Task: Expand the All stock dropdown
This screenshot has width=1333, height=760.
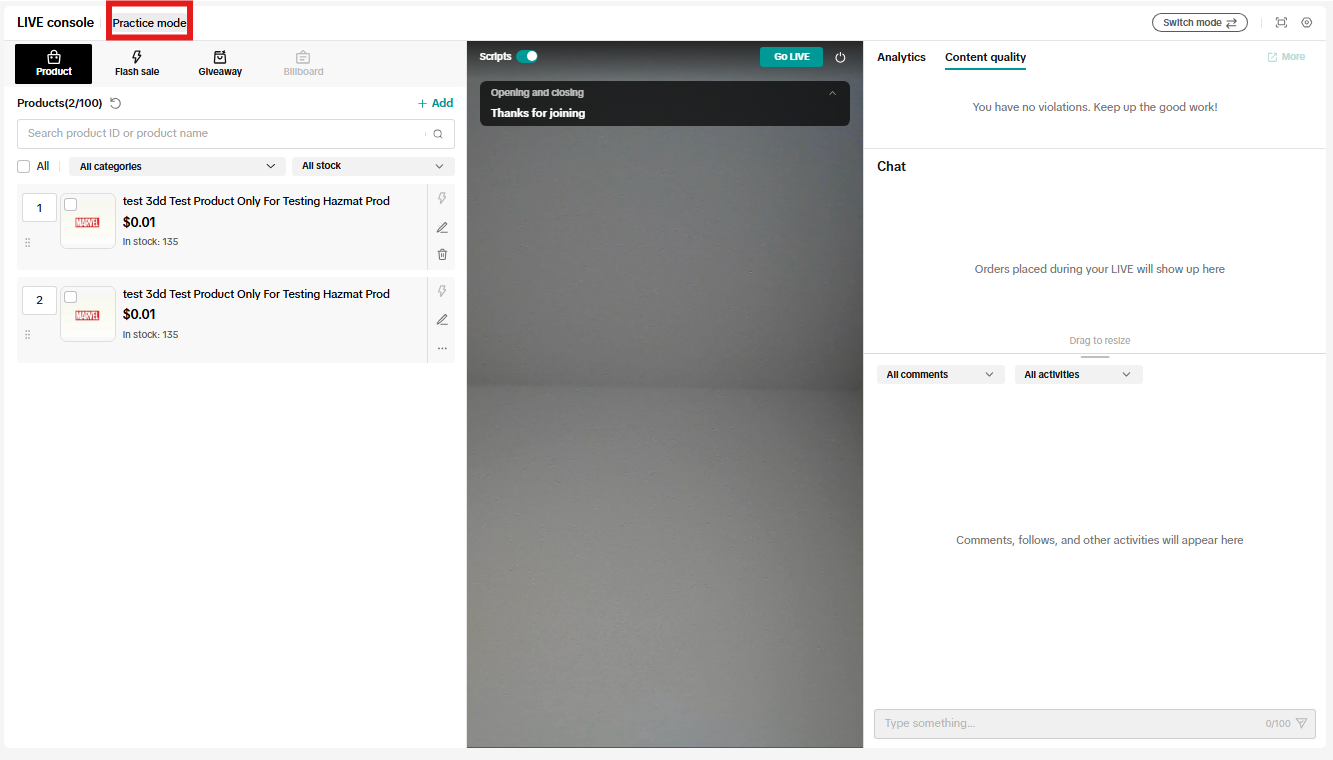Action: 372,166
